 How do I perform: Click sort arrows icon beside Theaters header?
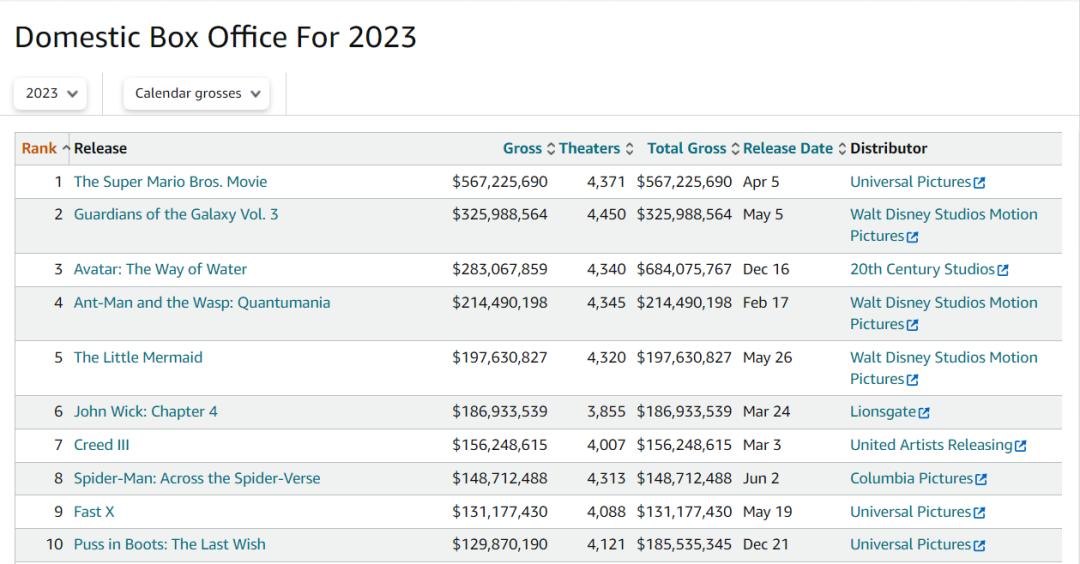(629, 149)
